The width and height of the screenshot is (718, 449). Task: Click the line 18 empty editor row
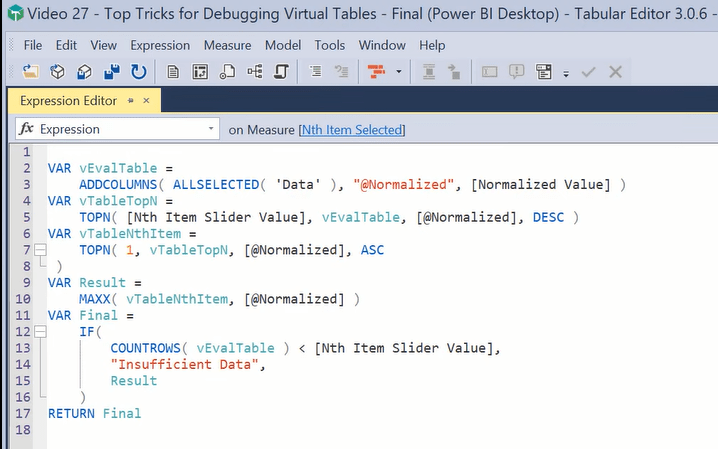[382, 430]
